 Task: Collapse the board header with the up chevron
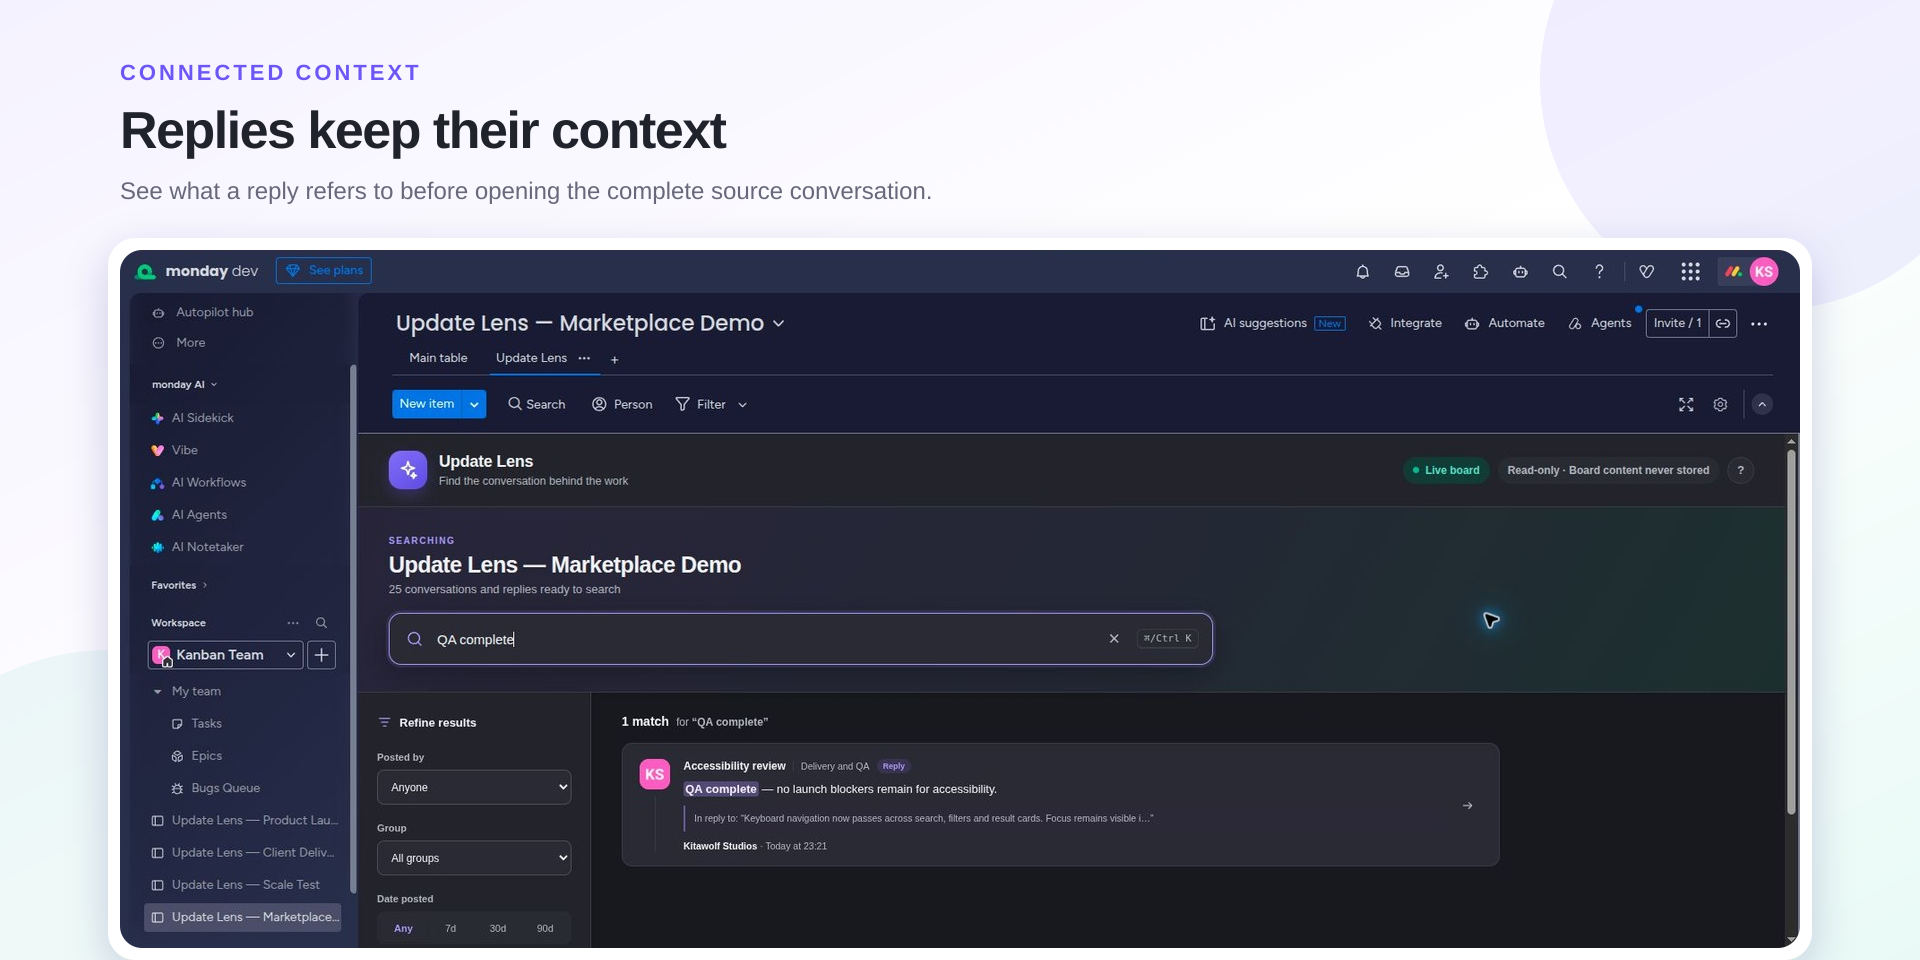click(1762, 405)
